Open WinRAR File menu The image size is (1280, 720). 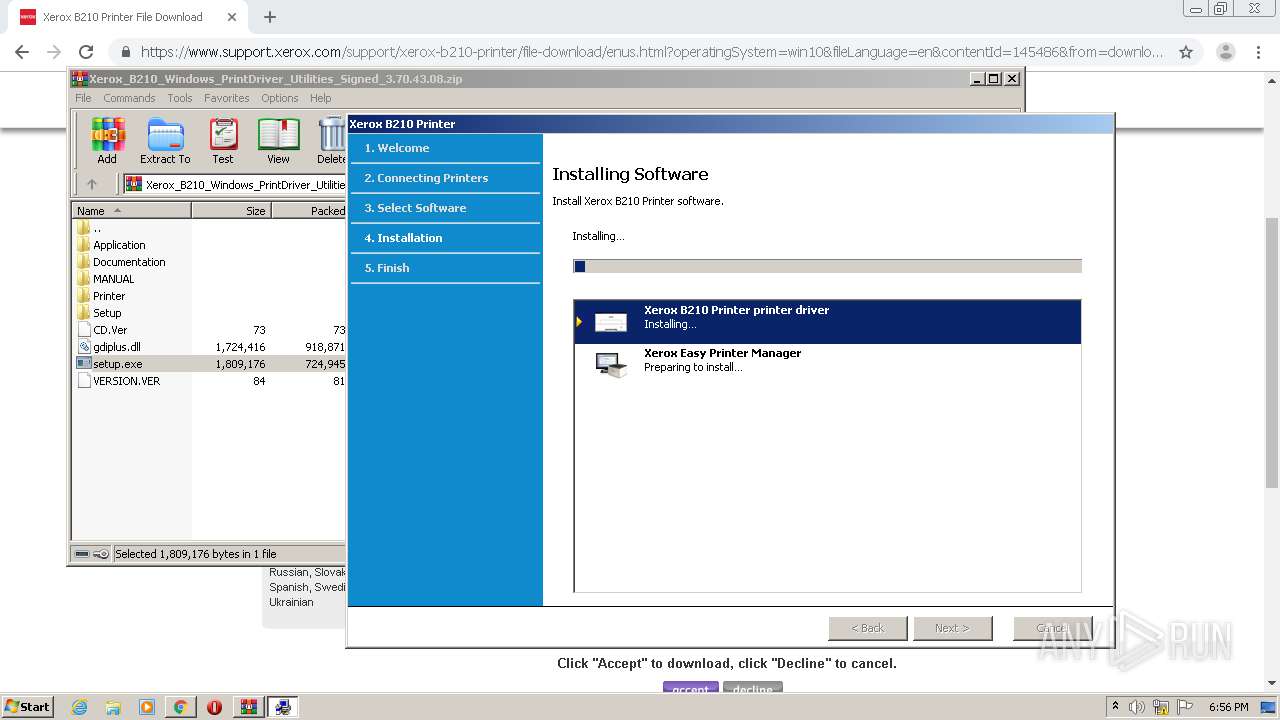(83, 98)
